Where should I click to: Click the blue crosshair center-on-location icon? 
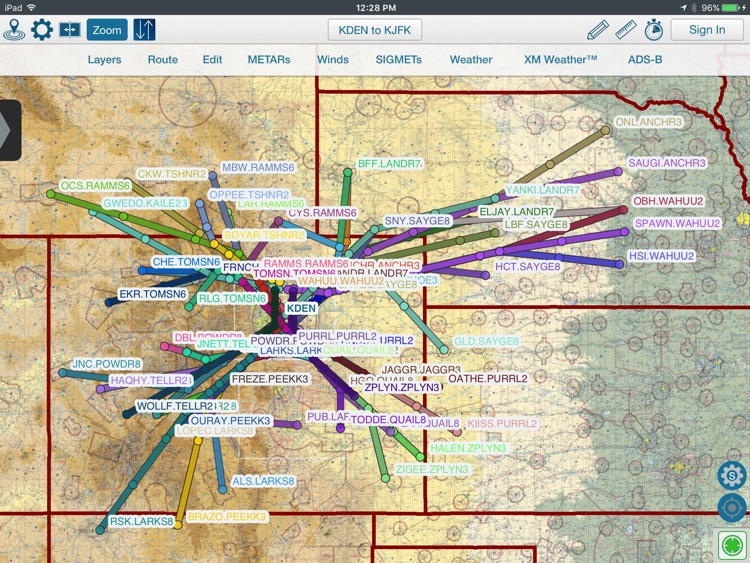[x=732, y=508]
